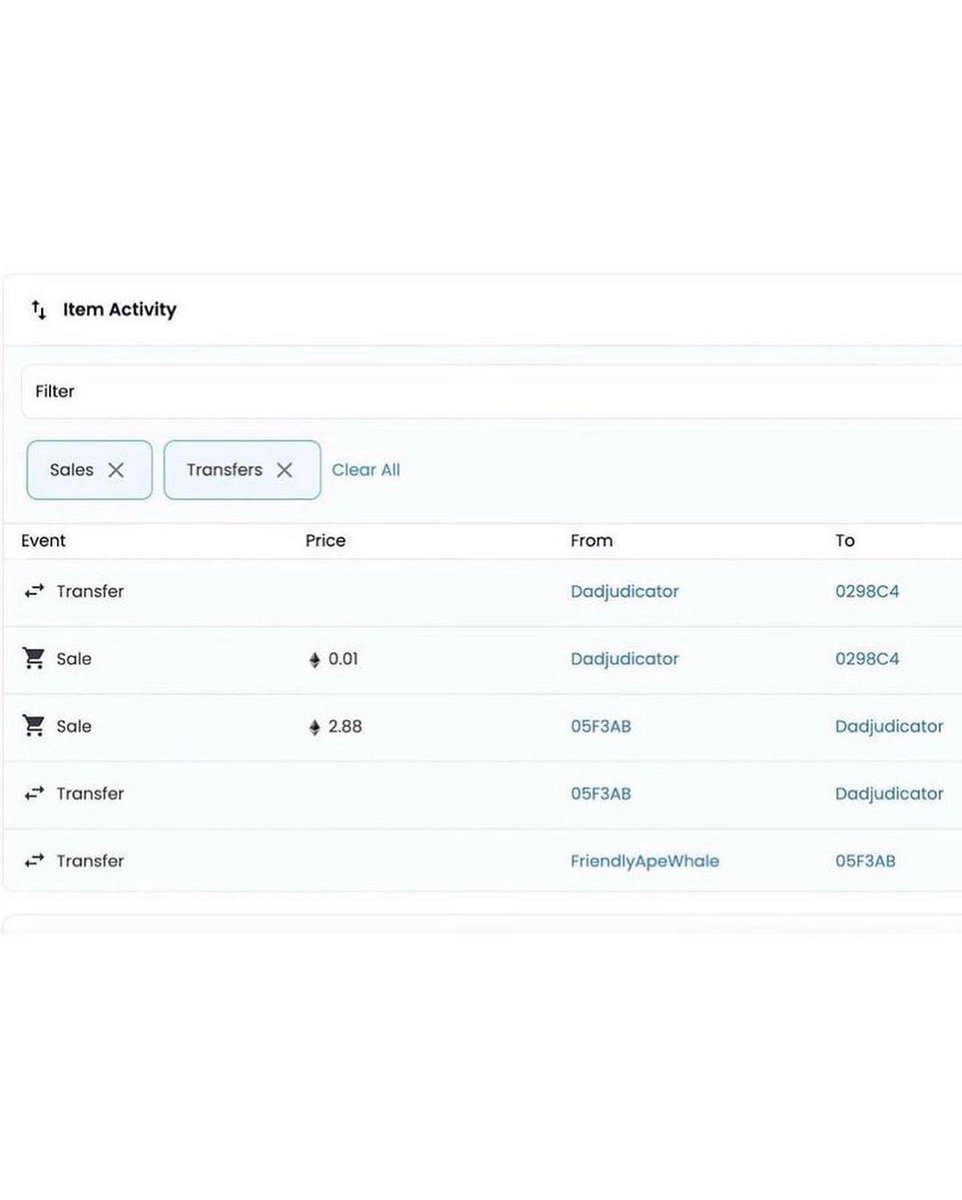Click the Sales filter chip label

(x=72, y=470)
